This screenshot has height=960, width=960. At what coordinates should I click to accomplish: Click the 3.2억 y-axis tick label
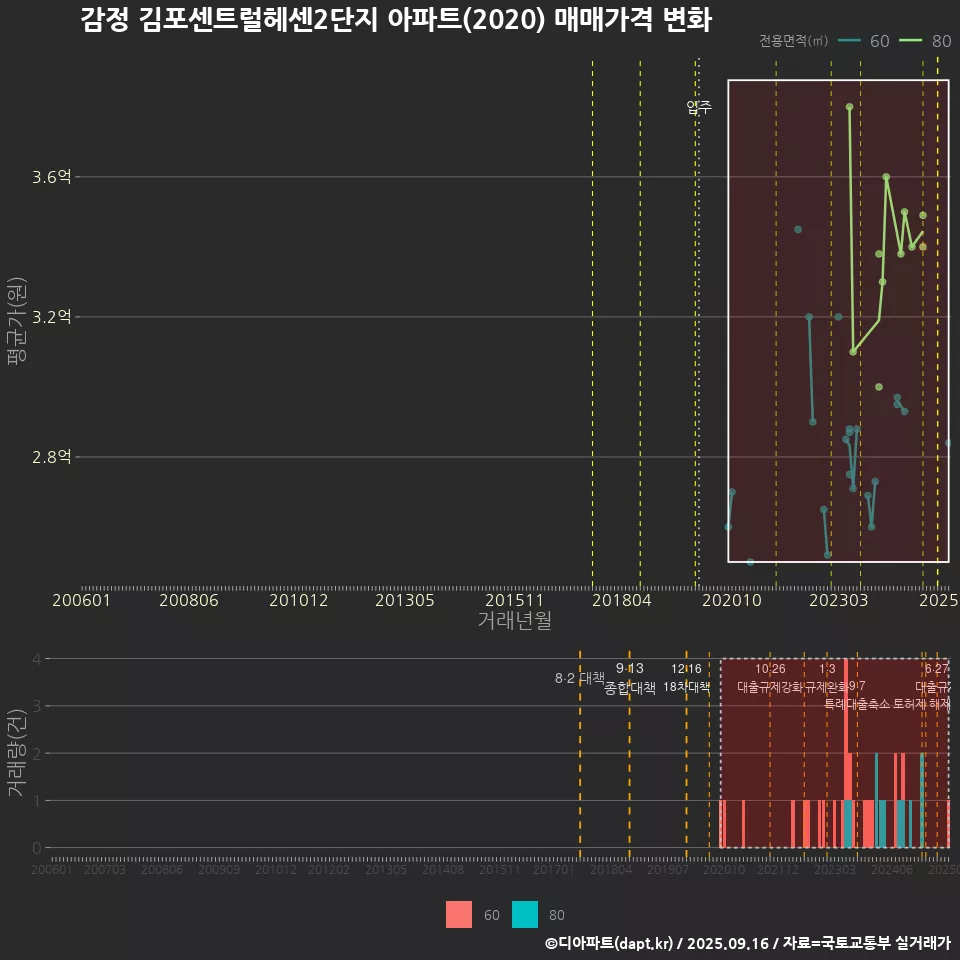pos(51,317)
